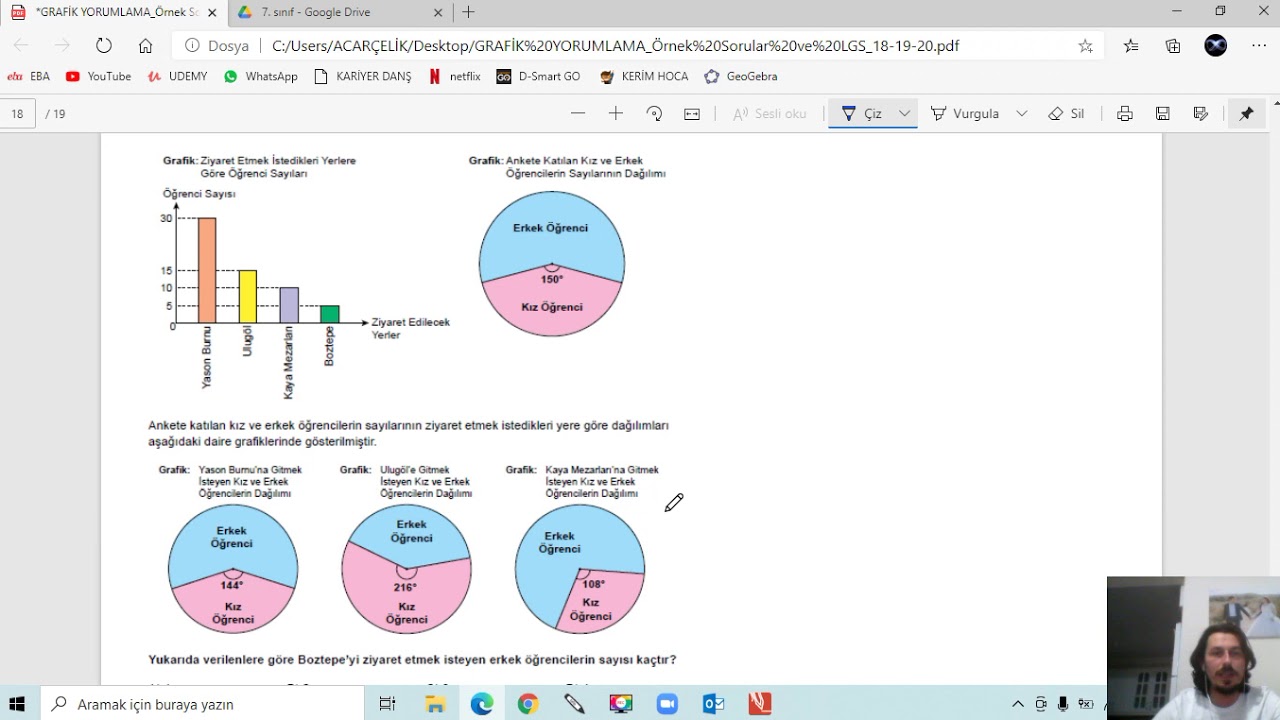This screenshot has height=720, width=1280.
Task: Unpin the PDF toolbar
Action: [1246, 114]
